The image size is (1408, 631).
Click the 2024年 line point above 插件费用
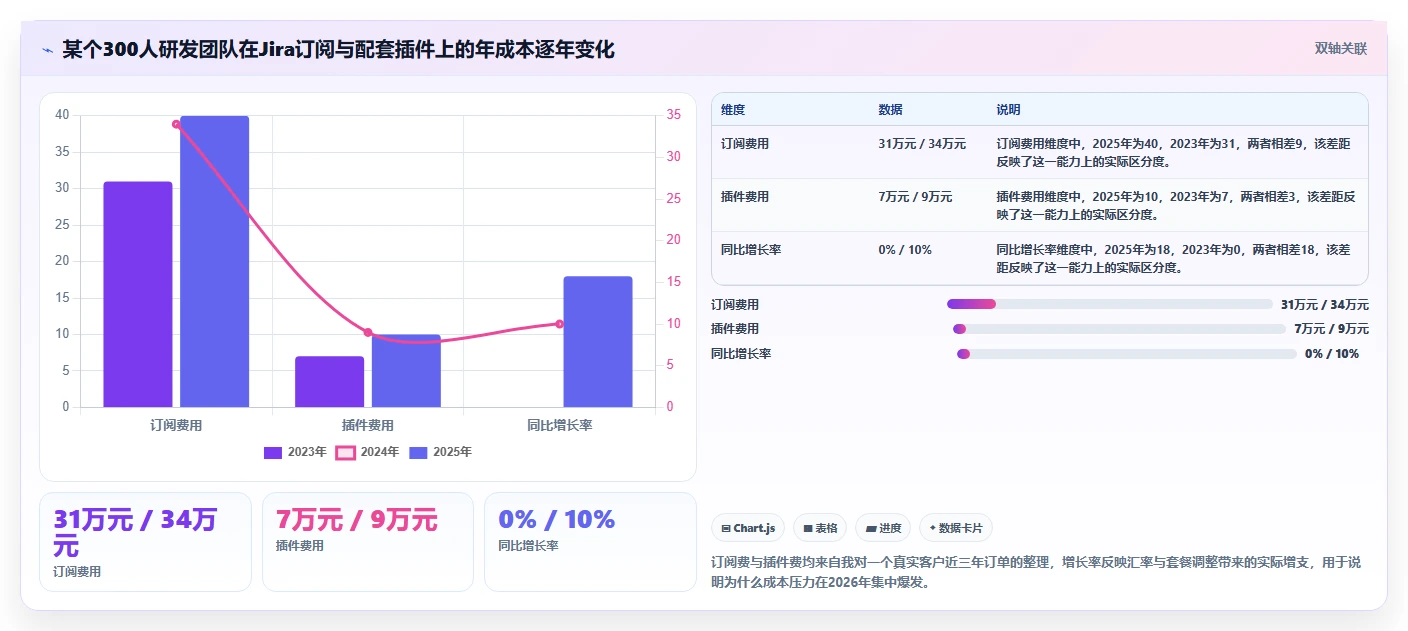pyautogui.click(x=368, y=332)
